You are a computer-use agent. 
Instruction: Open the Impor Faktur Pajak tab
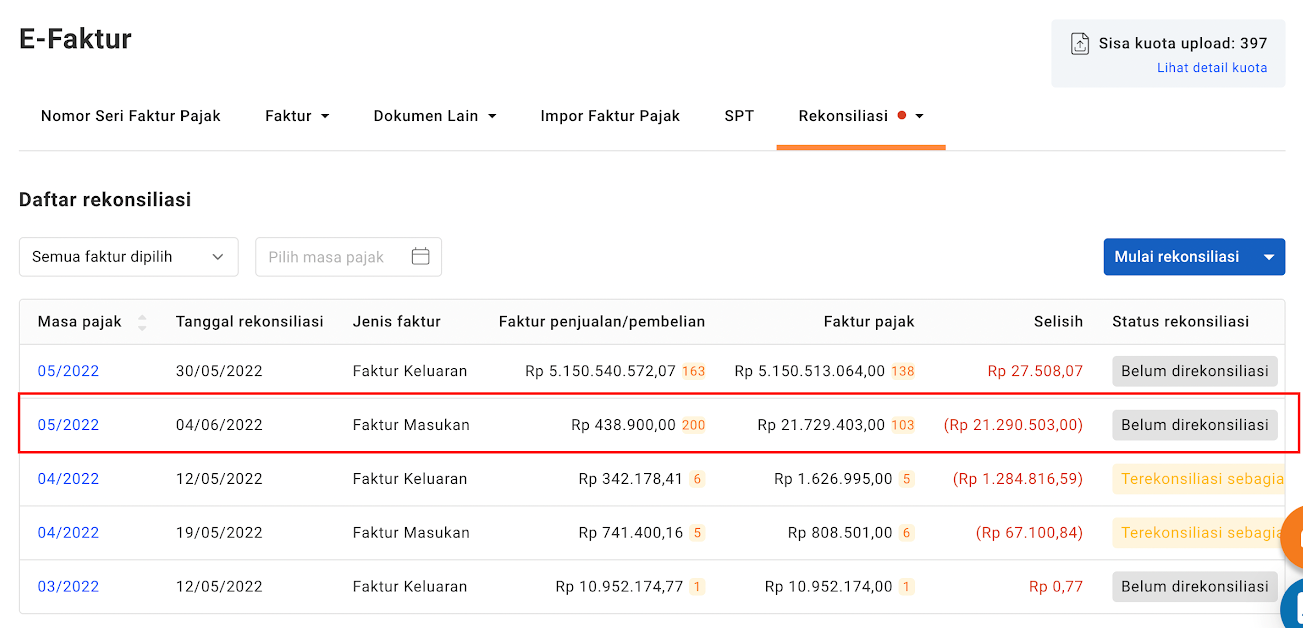(x=610, y=116)
